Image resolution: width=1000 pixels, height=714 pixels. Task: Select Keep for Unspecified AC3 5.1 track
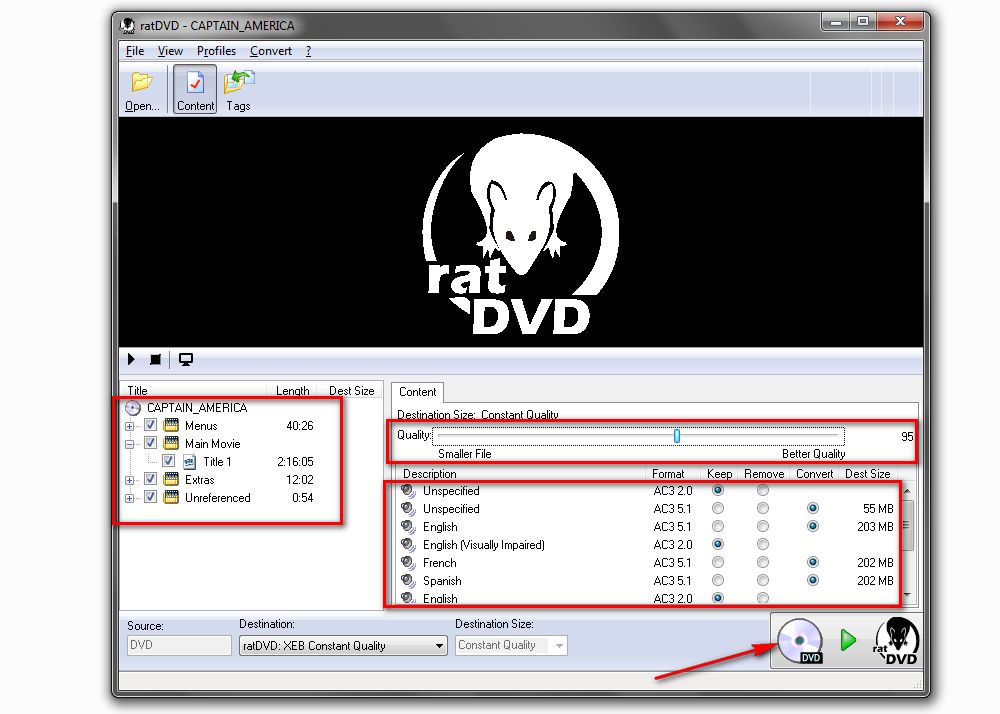(718, 508)
